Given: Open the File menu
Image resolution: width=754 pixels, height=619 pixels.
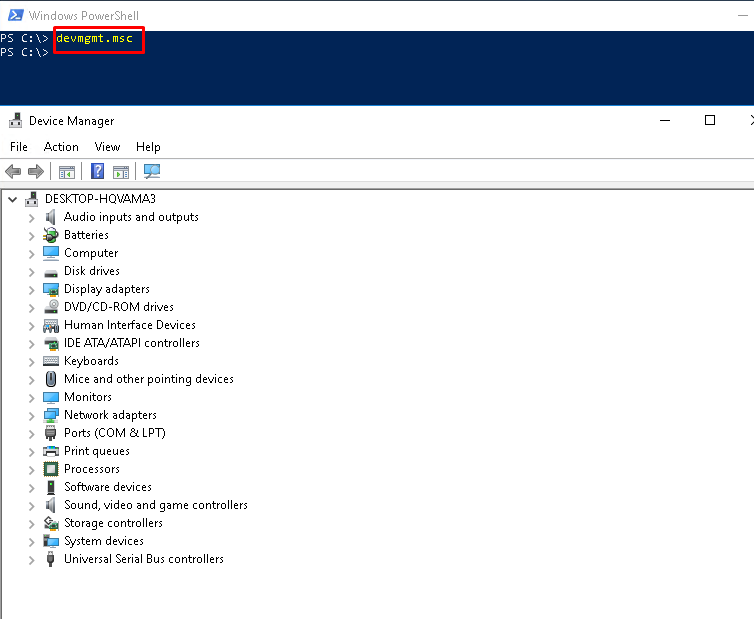Looking at the screenshot, I should coord(19,147).
